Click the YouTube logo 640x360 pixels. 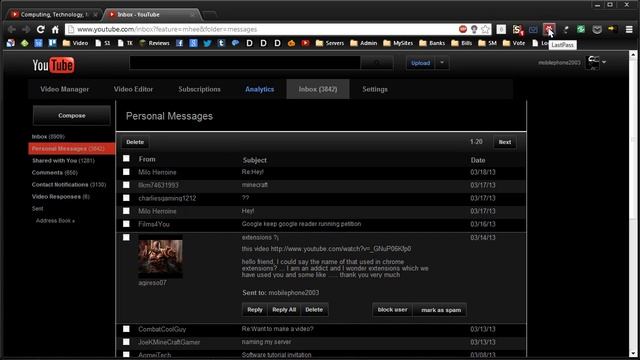point(53,65)
